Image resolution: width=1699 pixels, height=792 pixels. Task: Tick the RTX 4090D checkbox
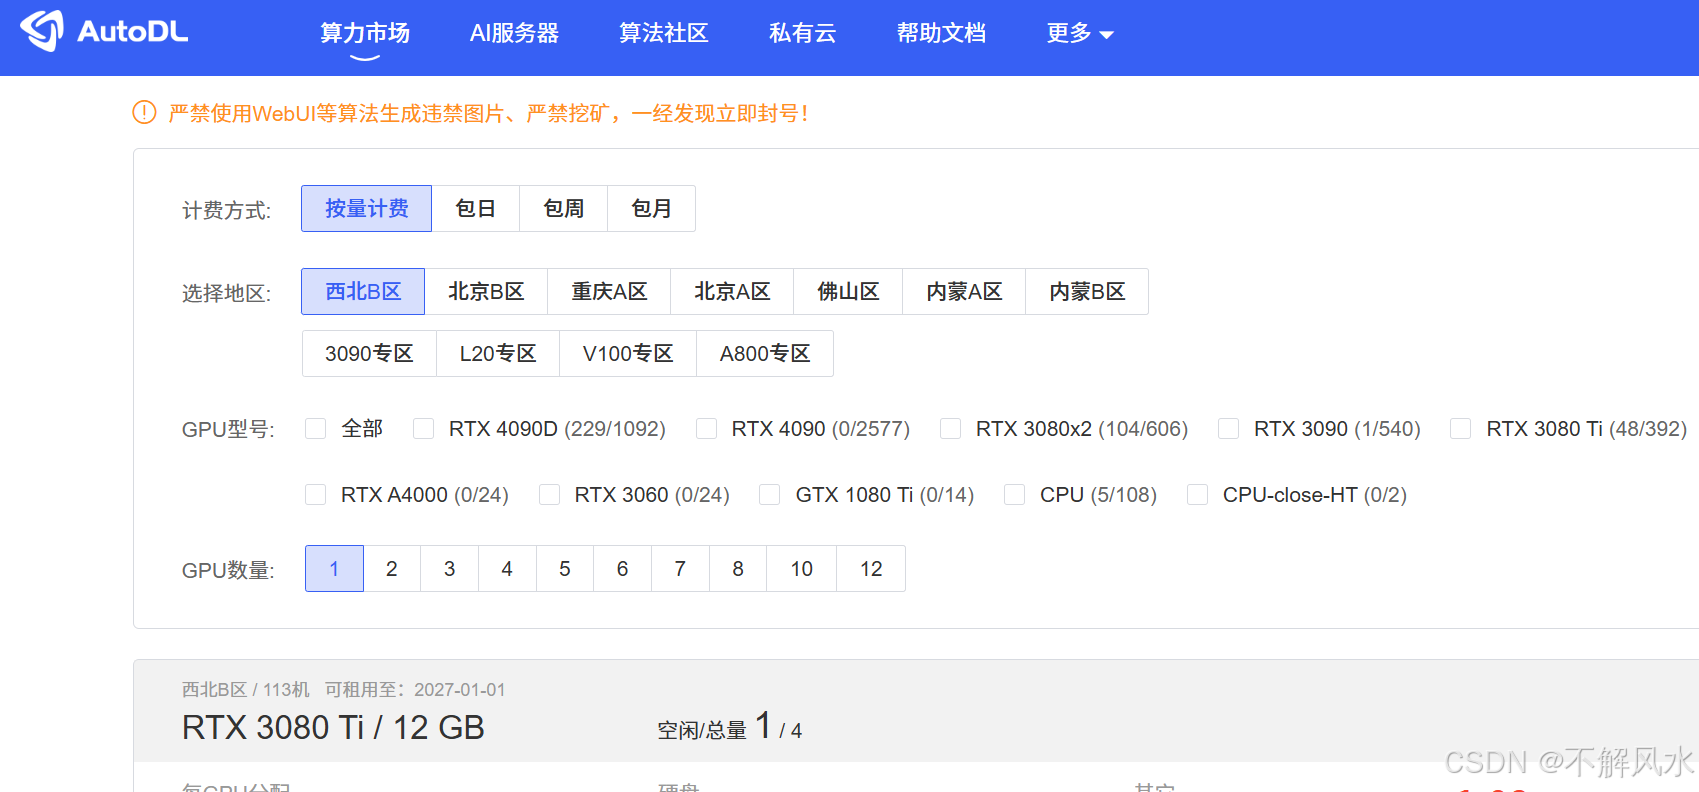pos(424,429)
